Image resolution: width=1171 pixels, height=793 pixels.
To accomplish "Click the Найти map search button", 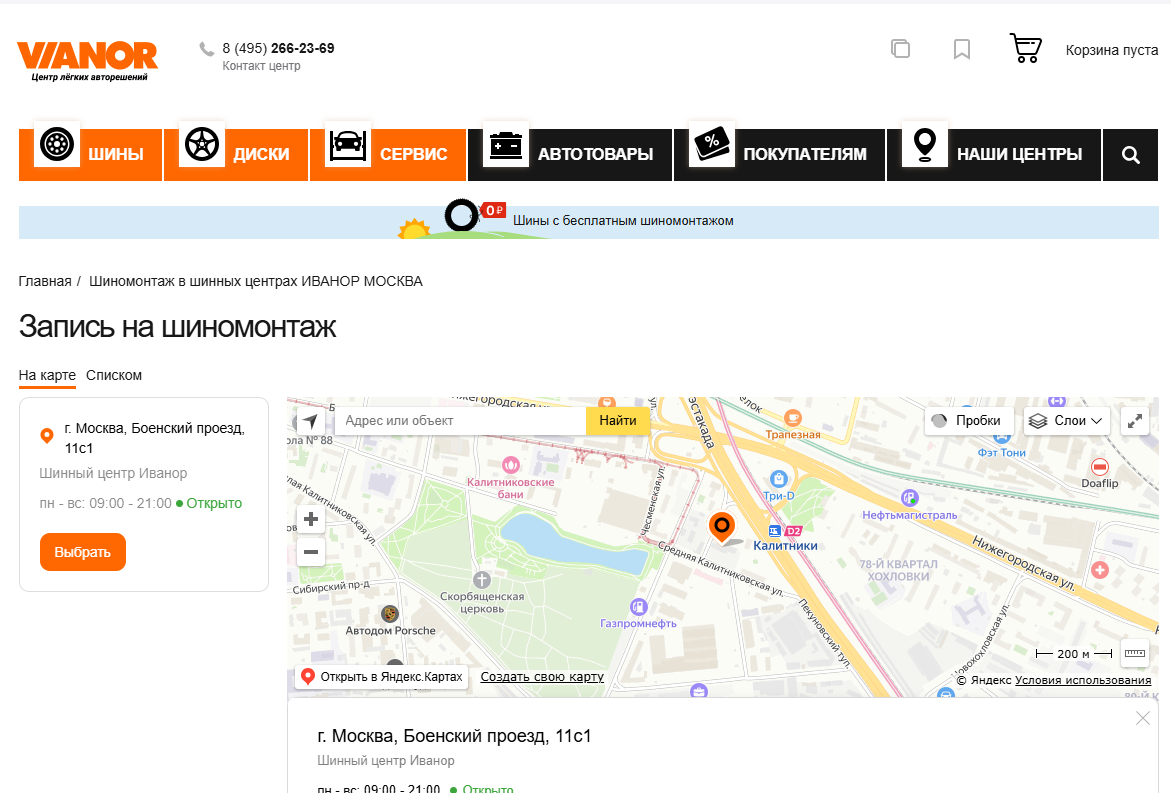I will [618, 421].
